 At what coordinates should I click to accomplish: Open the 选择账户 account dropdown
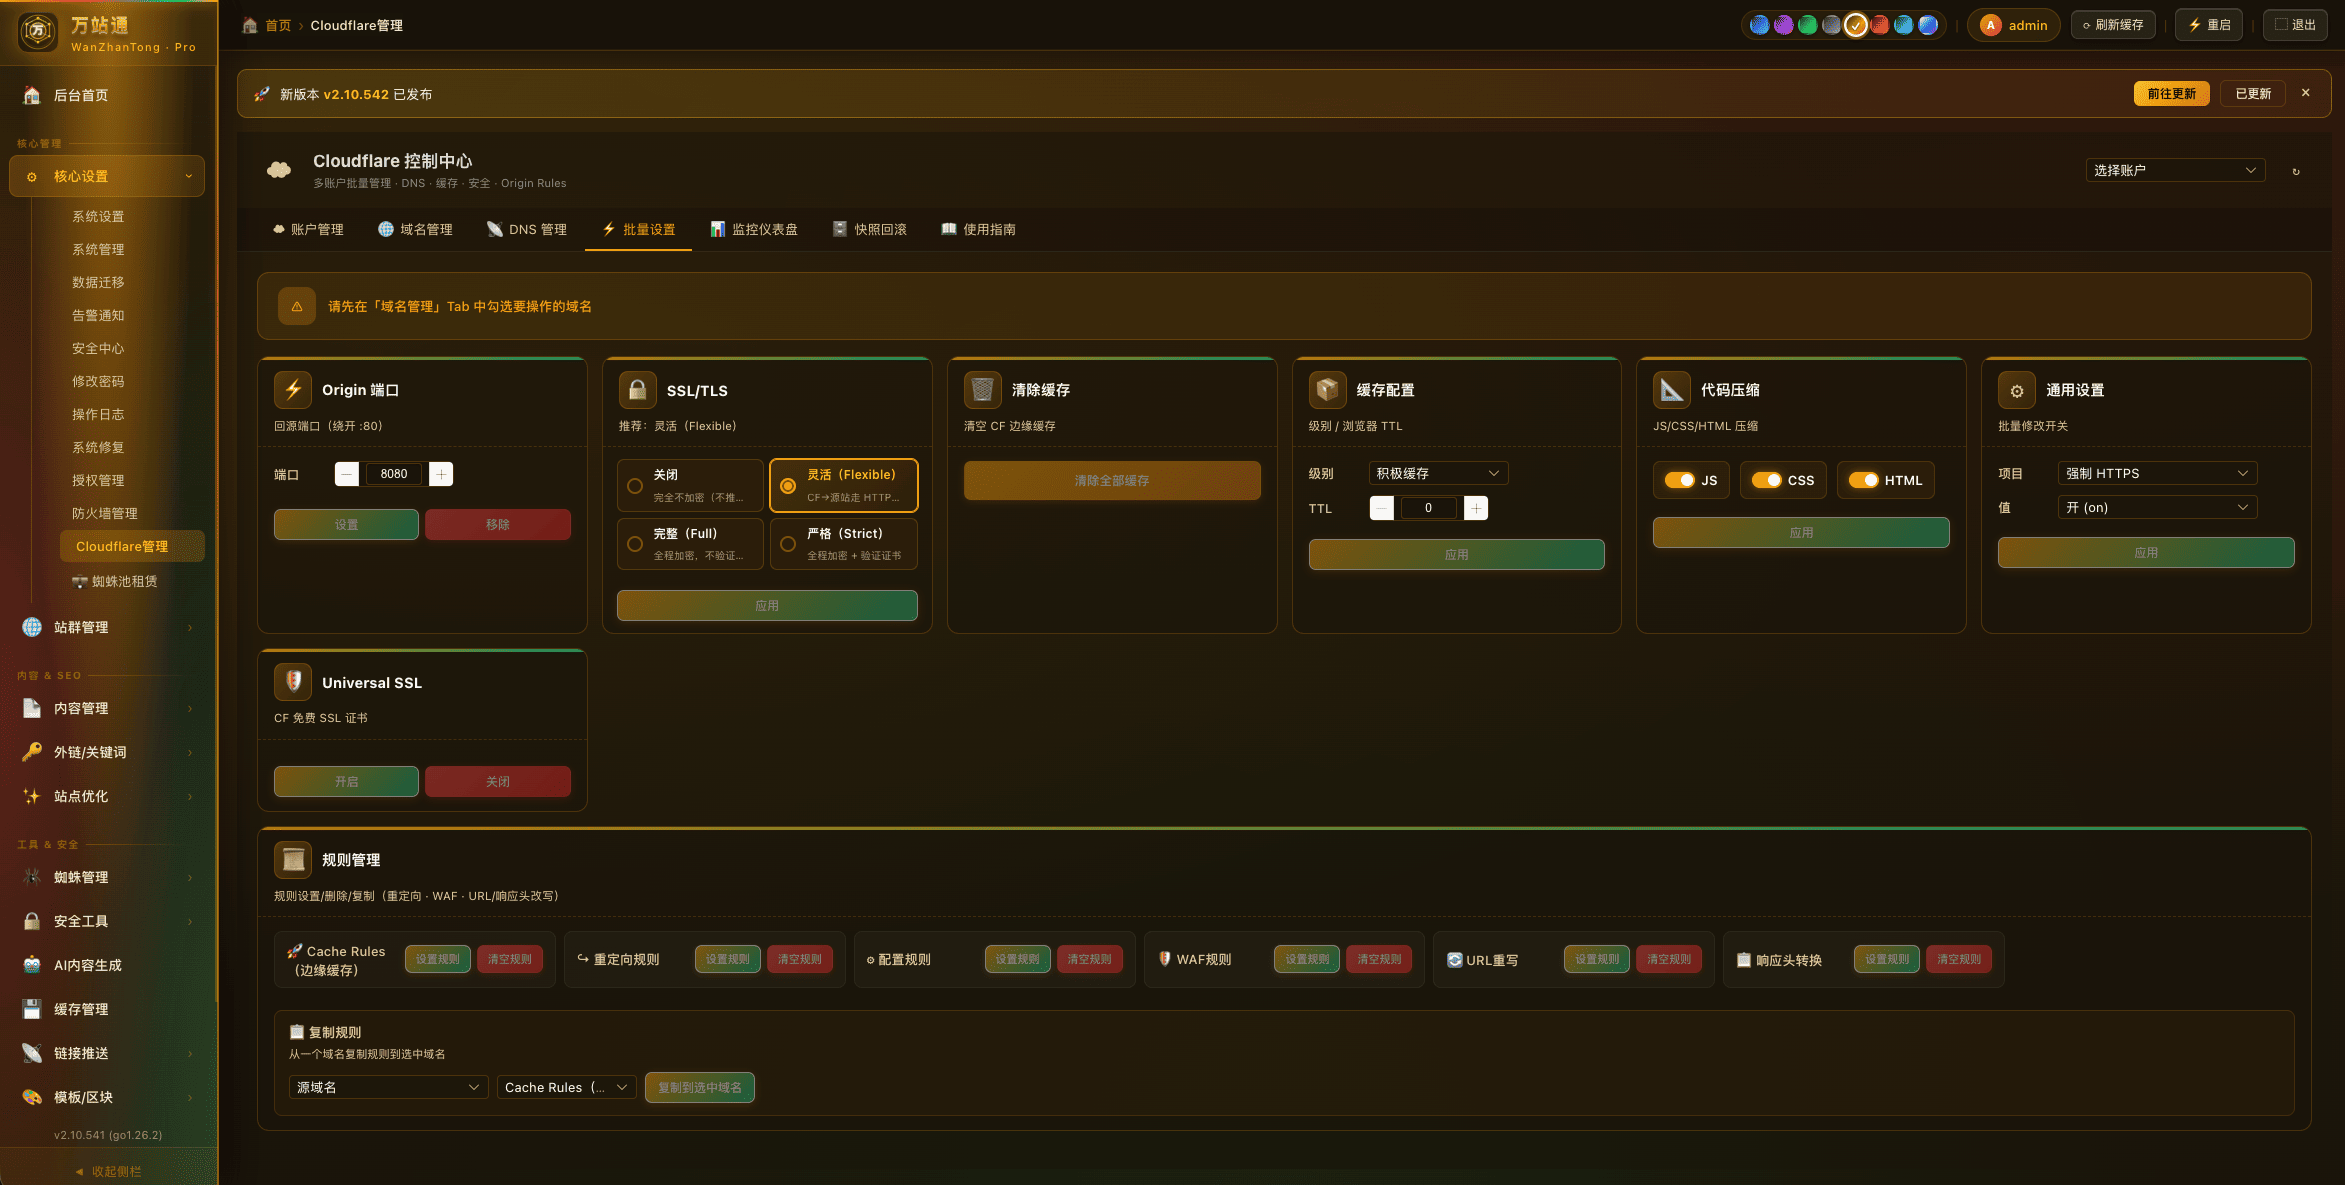pos(2175,170)
